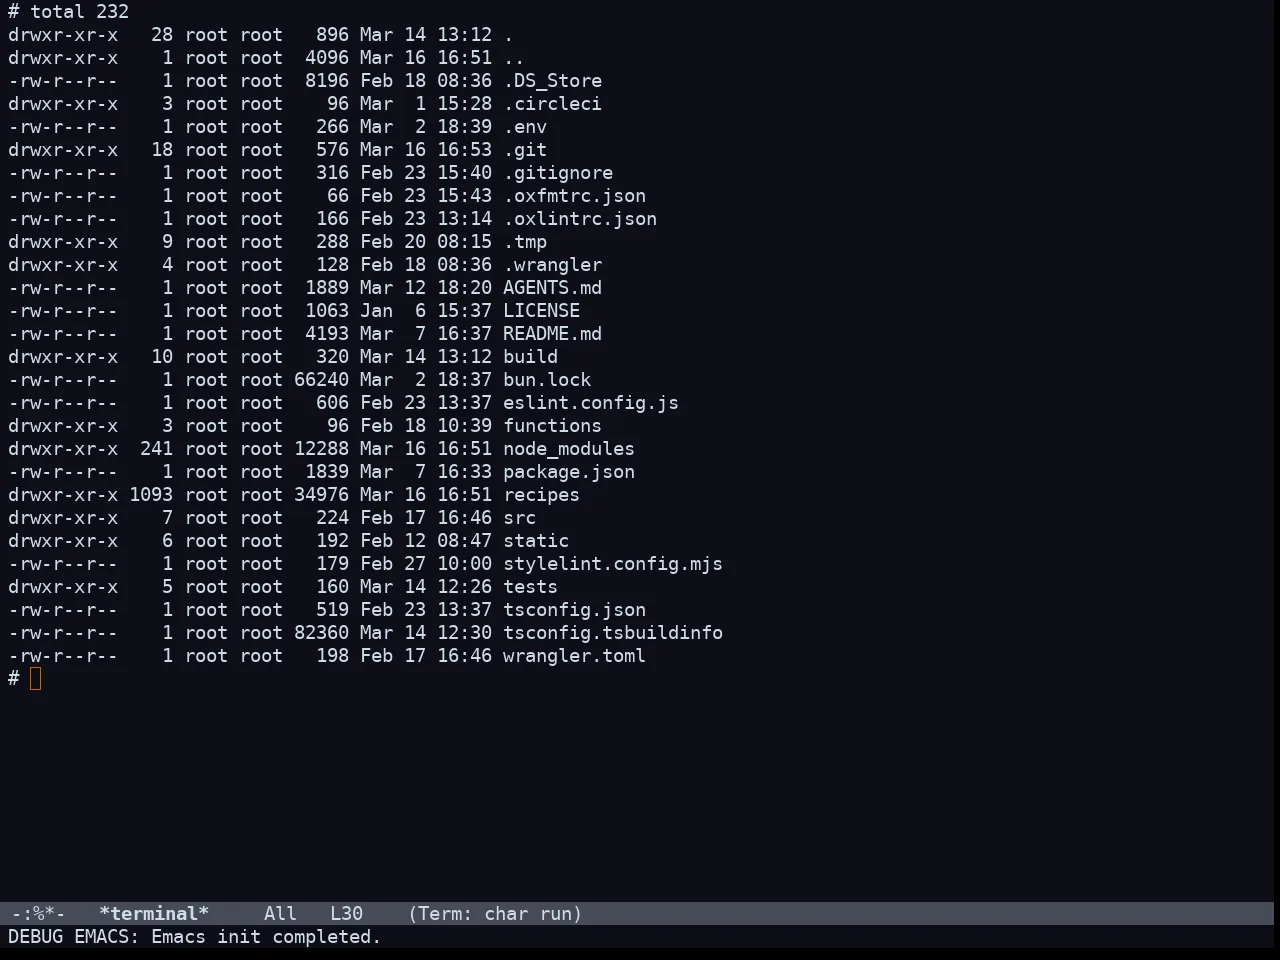Click the tsconfig.json file name
This screenshot has width=1280, height=960.
pos(574,610)
